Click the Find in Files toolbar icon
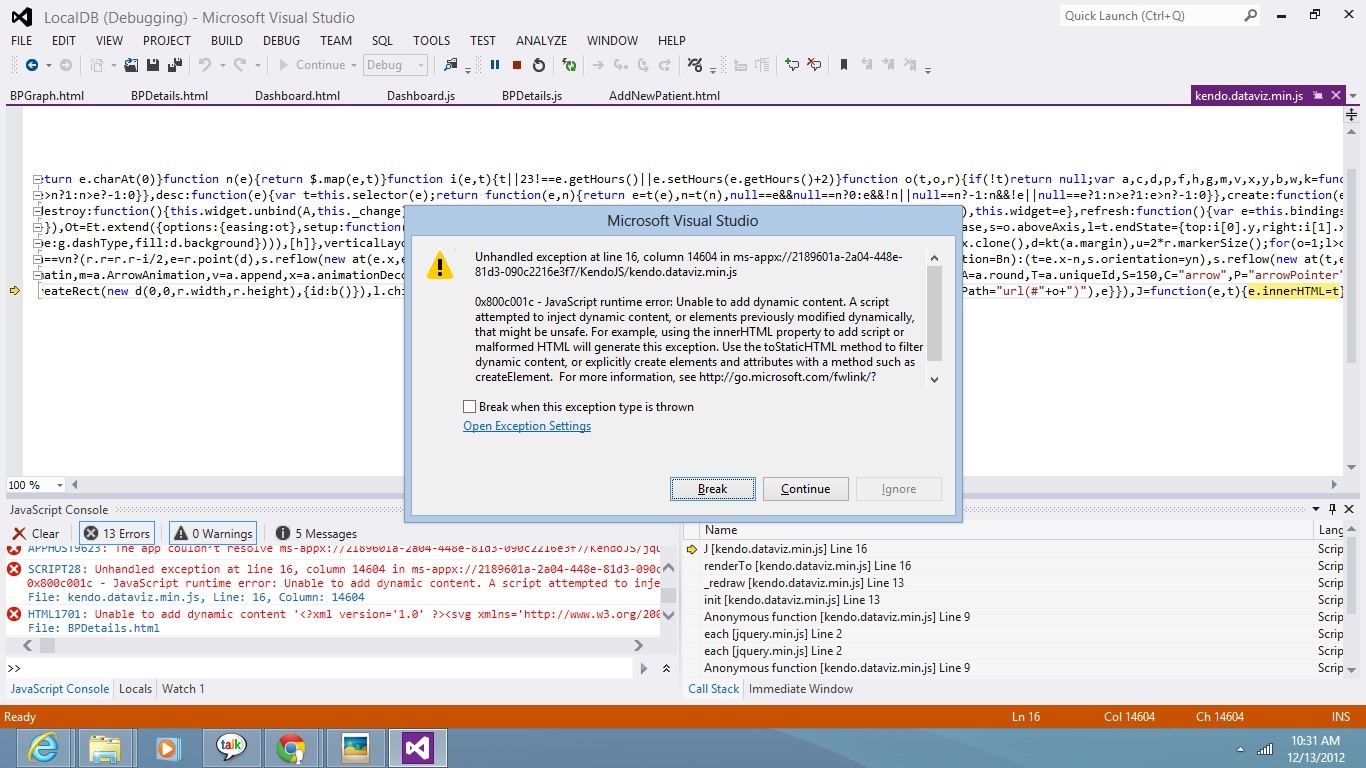Viewport: 1366px width, 768px height. (x=451, y=65)
